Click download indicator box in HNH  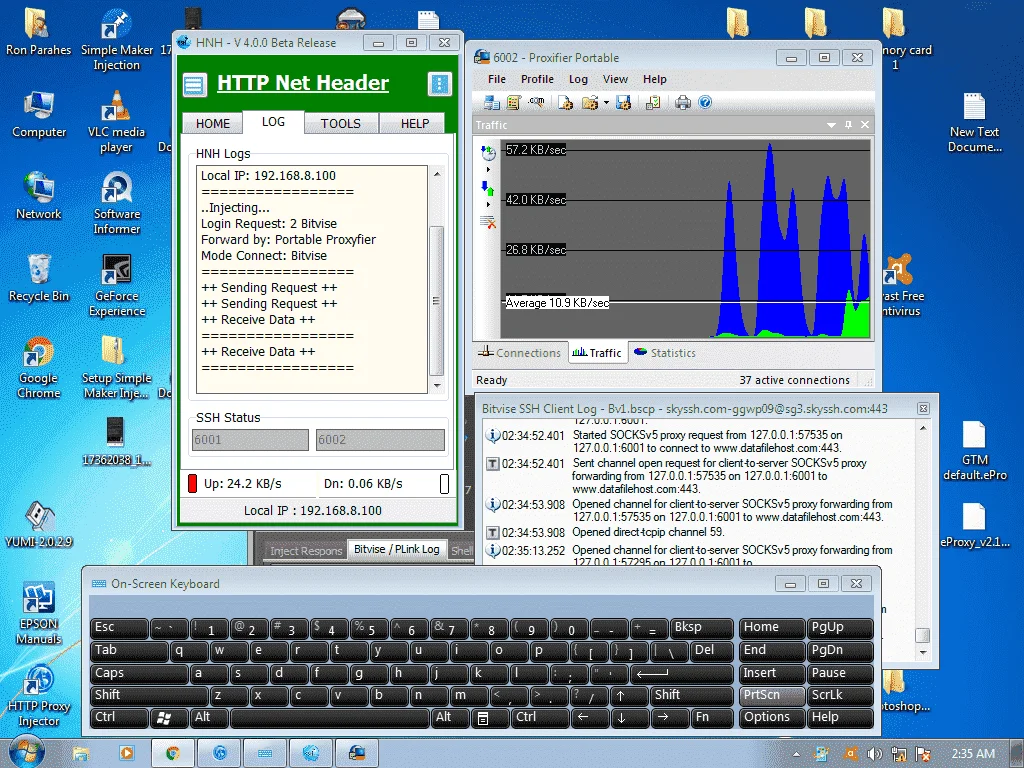pyautogui.click(x=444, y=483)
